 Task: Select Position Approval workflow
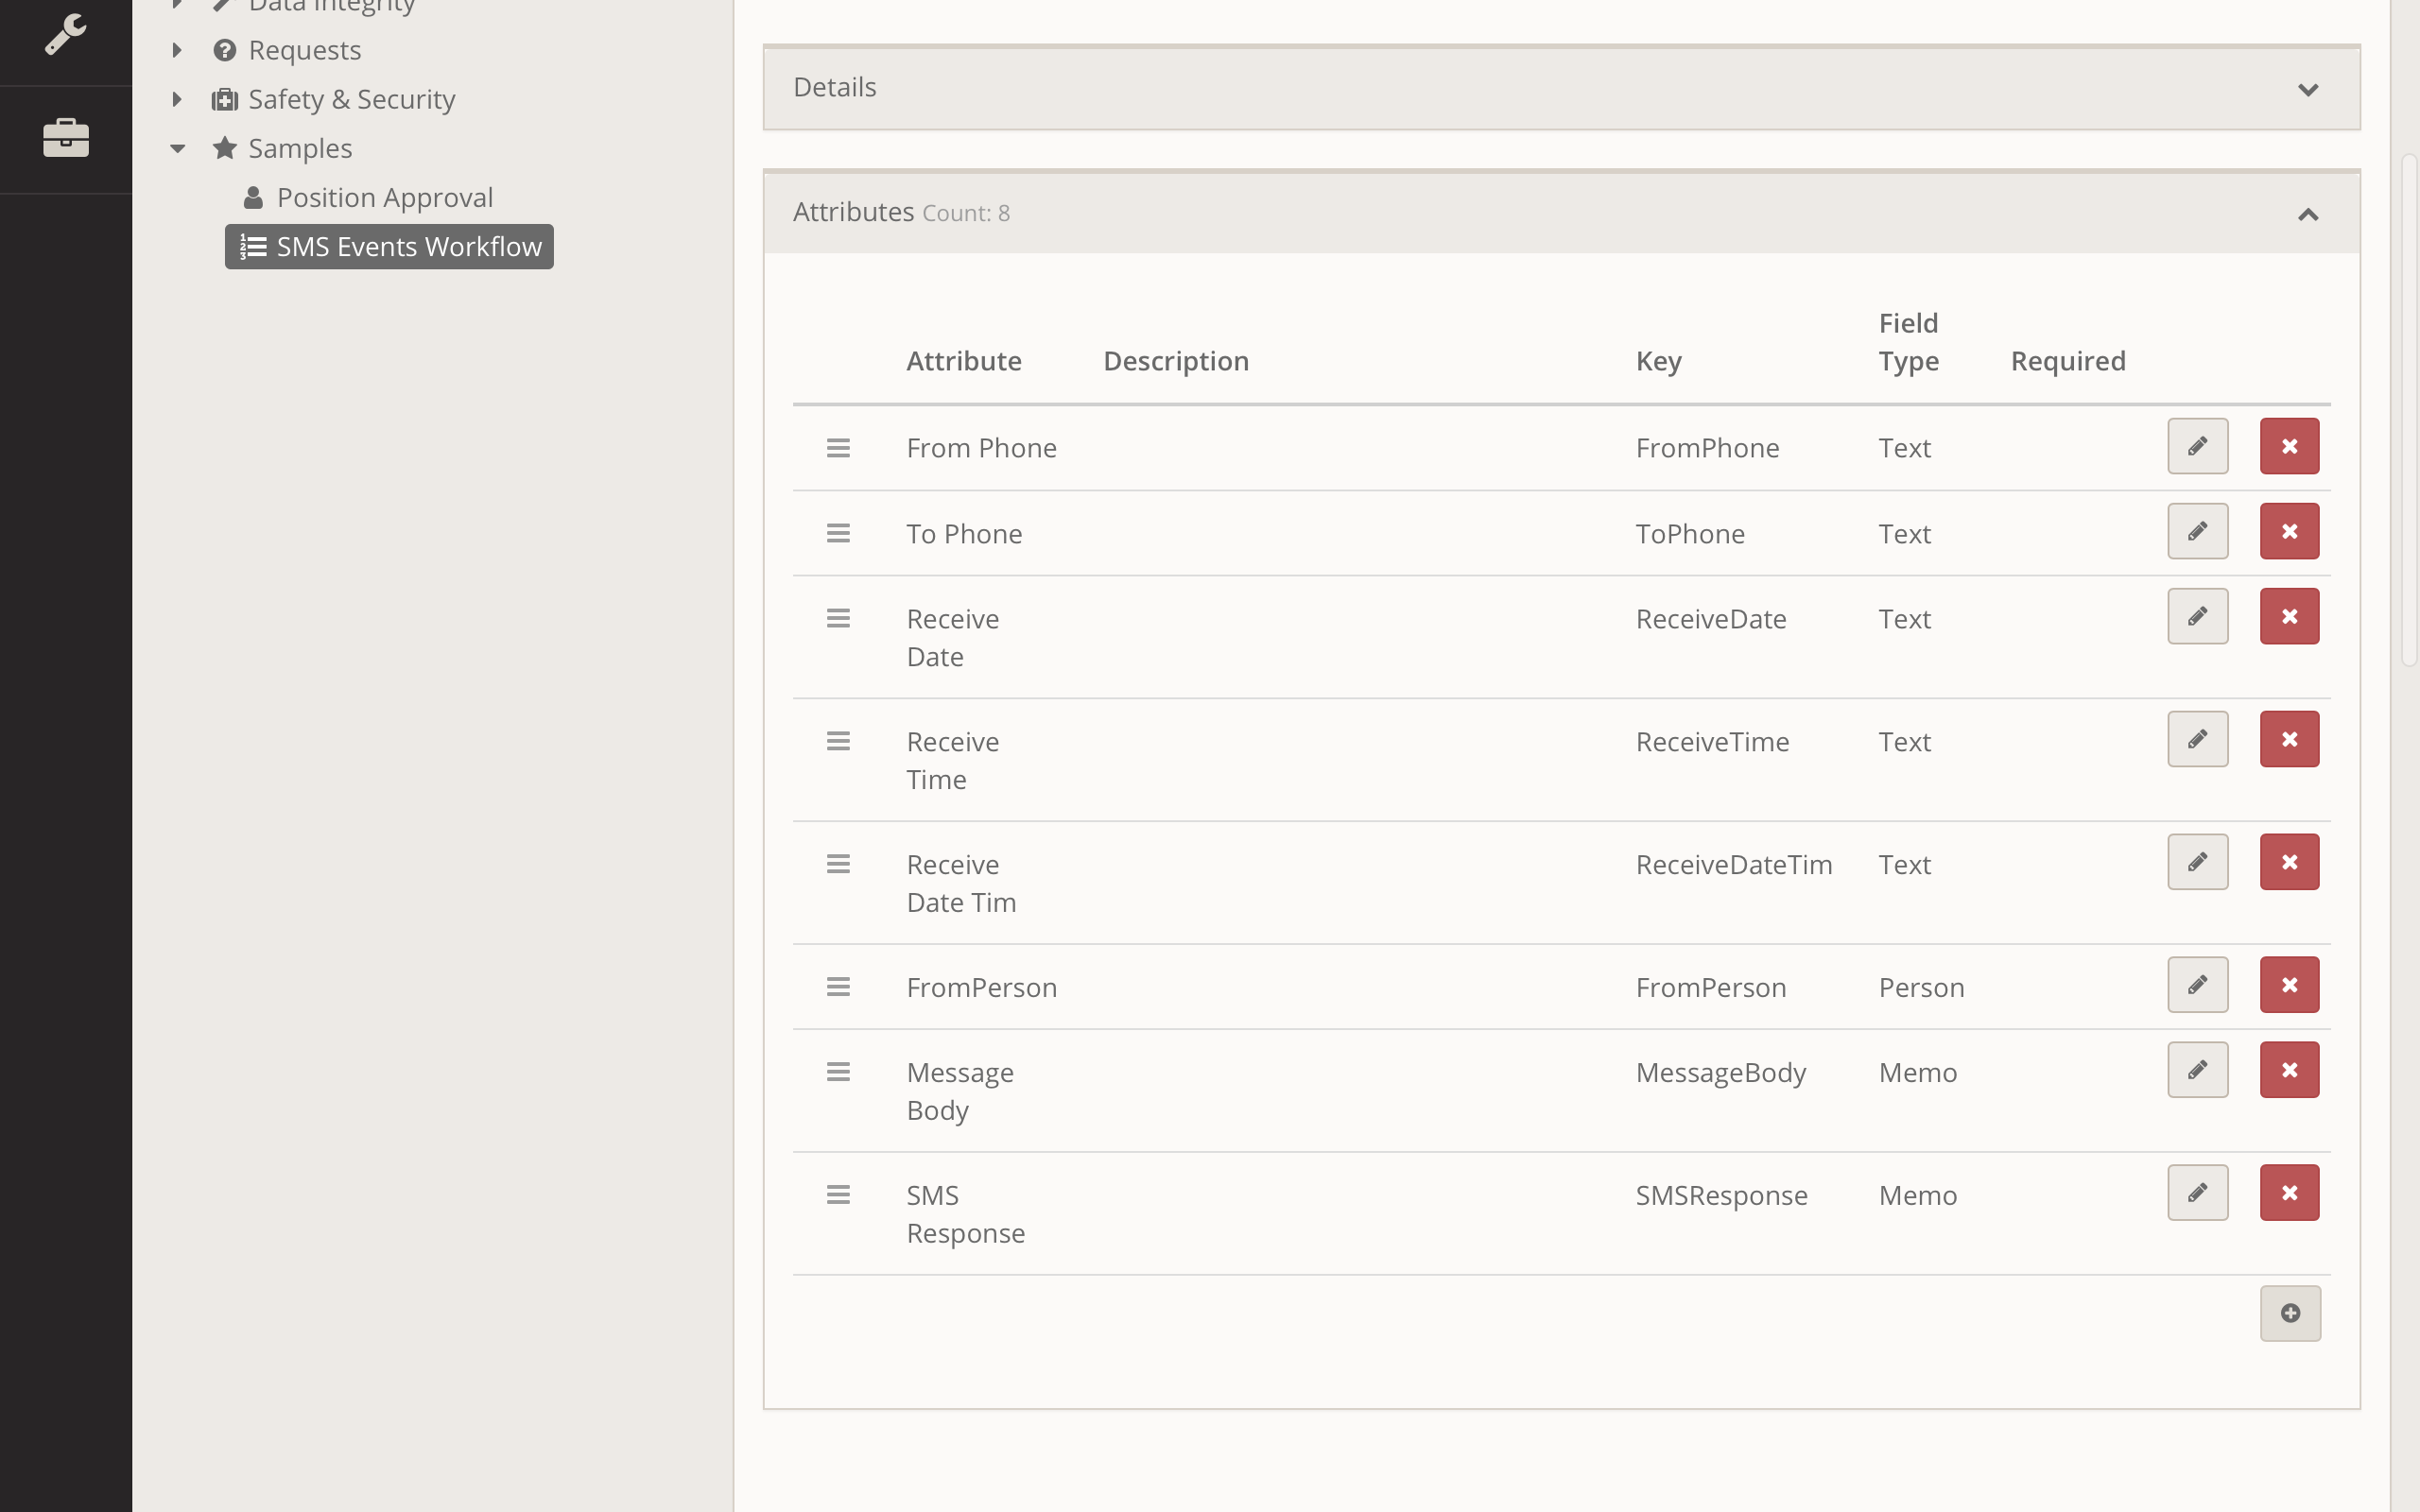[x=384, y=197]
